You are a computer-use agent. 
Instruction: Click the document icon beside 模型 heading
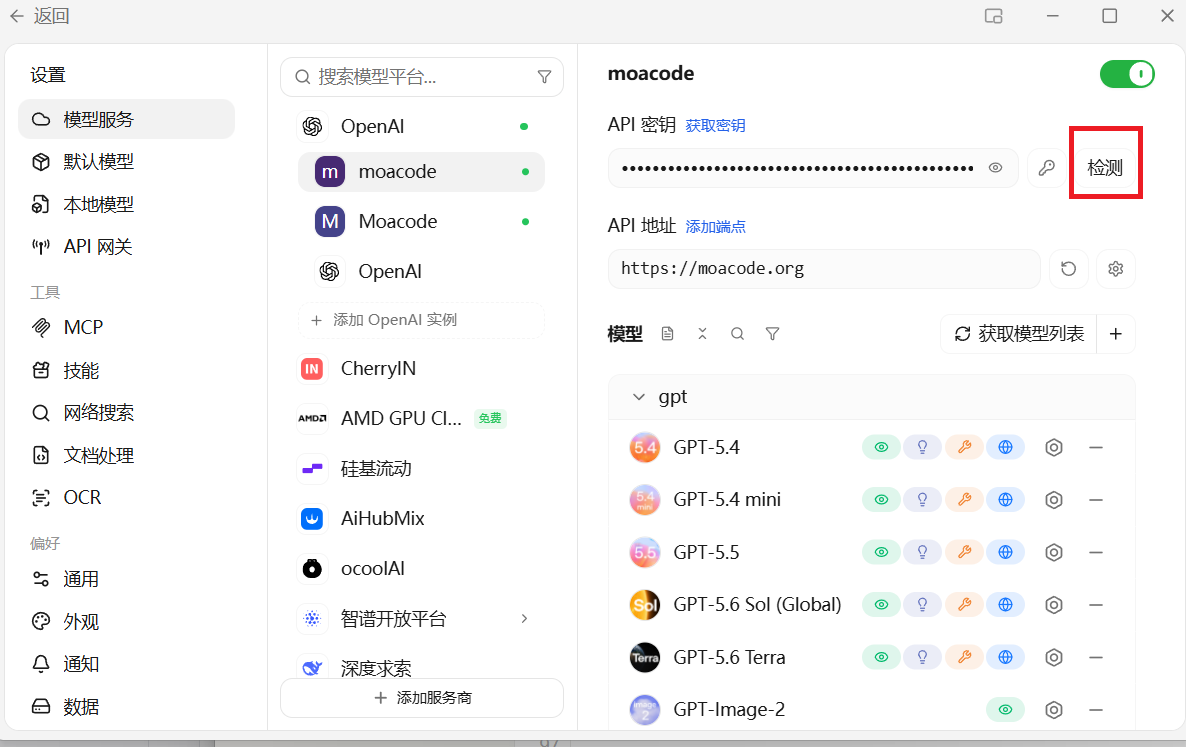click(x=667, y=333)
